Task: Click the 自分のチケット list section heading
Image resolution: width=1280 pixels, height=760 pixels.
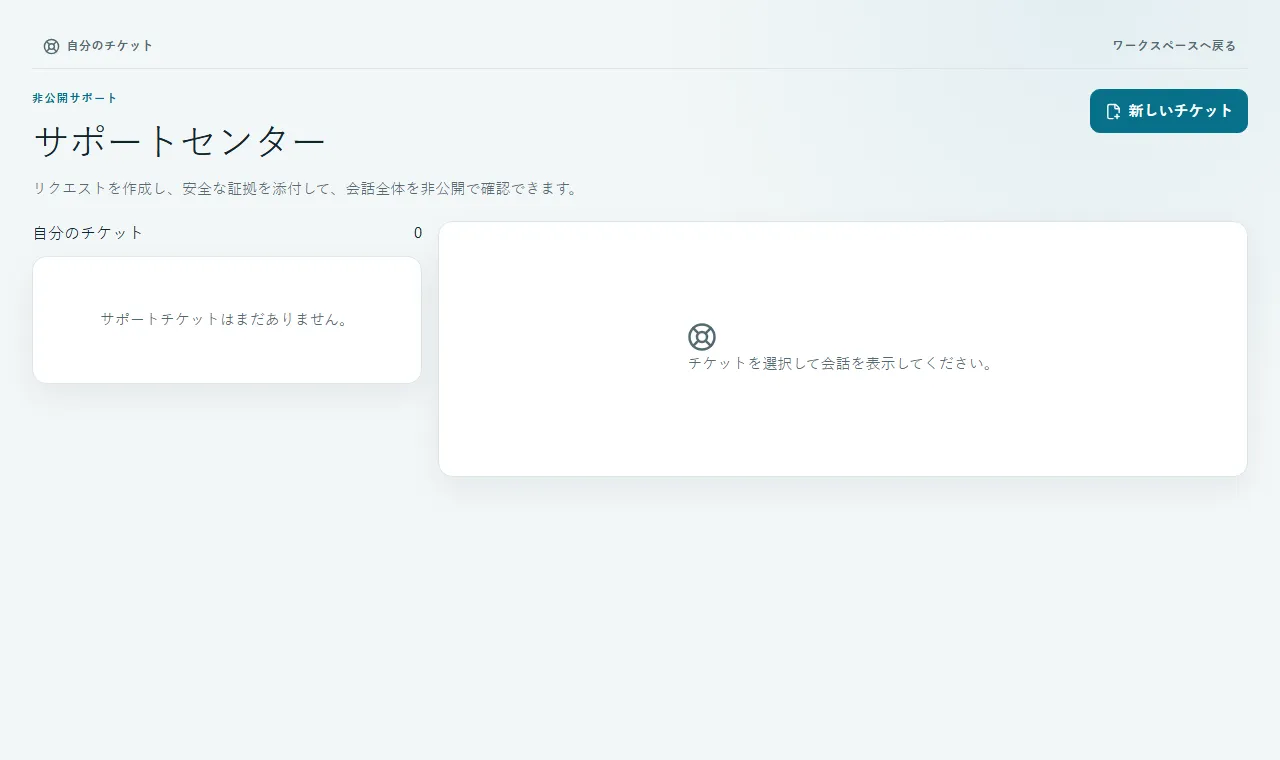Action: [x=88, y=233]
